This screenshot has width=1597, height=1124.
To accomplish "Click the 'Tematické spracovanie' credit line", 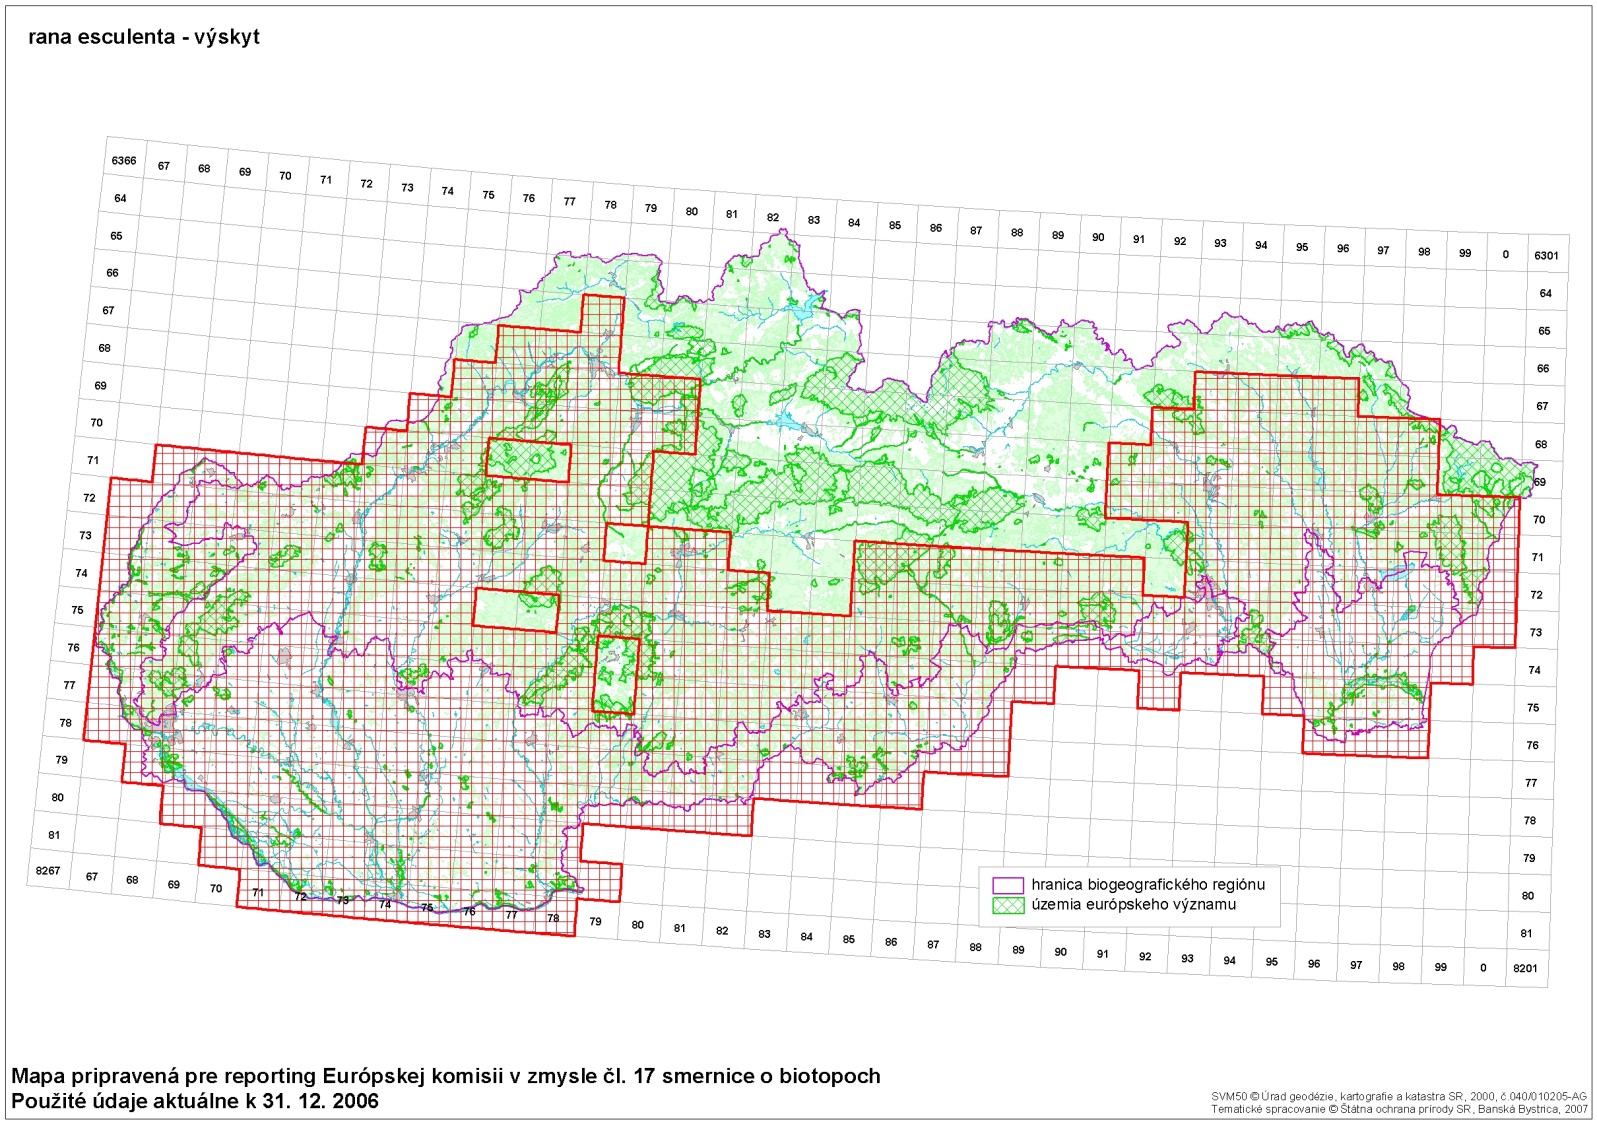I will tap(1399, 1109).
